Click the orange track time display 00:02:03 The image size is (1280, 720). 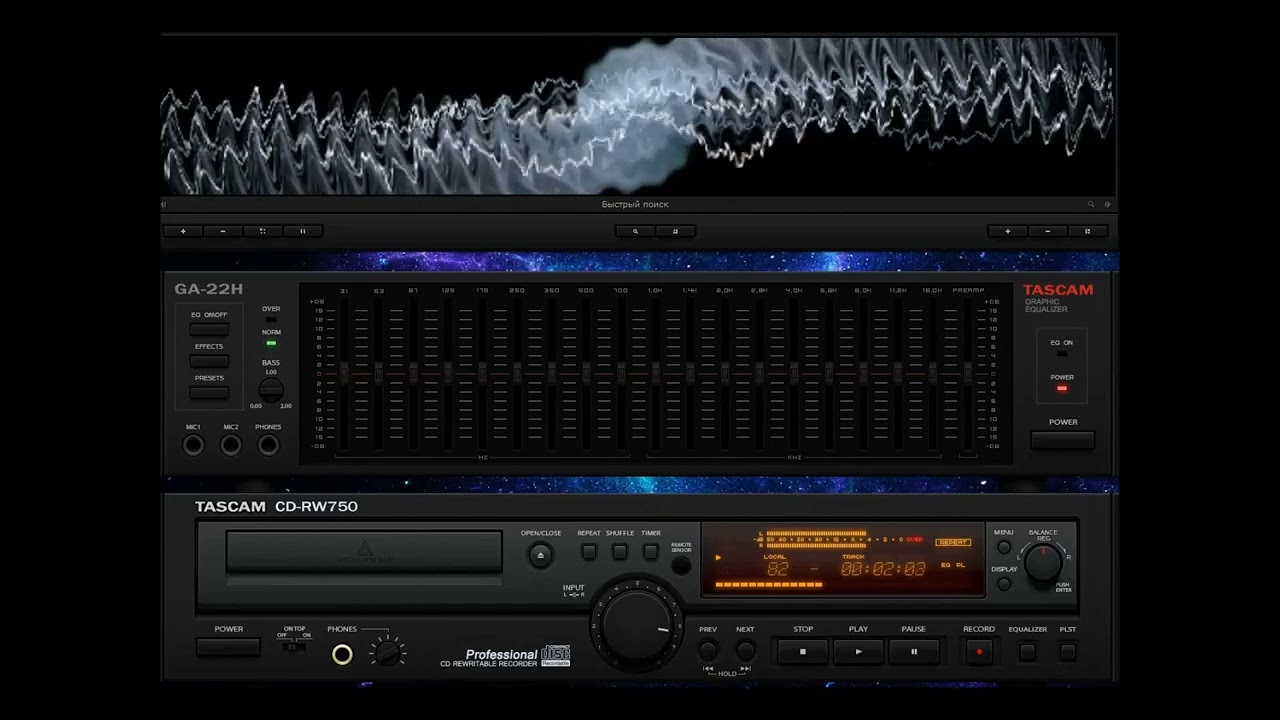pyautogui.click(x=883, y=568)
